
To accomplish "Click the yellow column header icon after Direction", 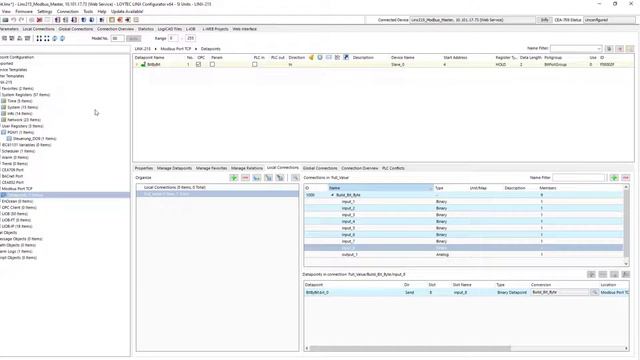I will point(311,58).
